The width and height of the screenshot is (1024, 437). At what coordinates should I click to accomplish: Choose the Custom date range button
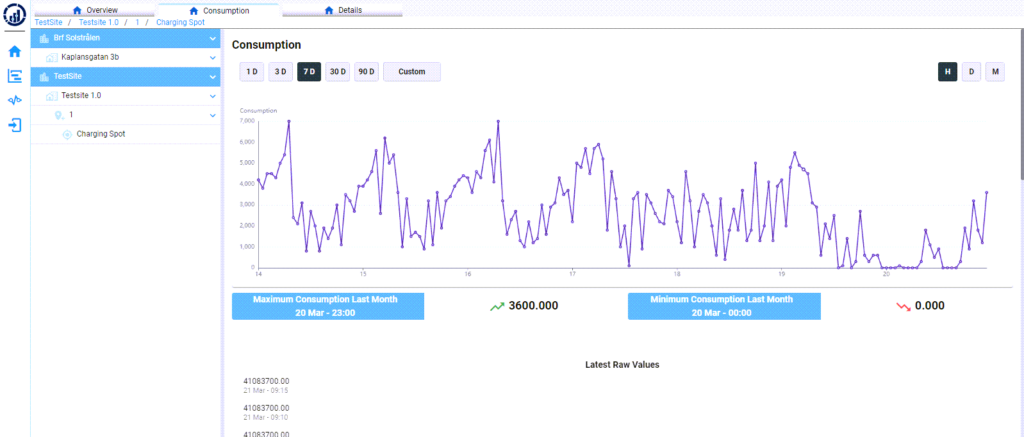tap(411, 72)
